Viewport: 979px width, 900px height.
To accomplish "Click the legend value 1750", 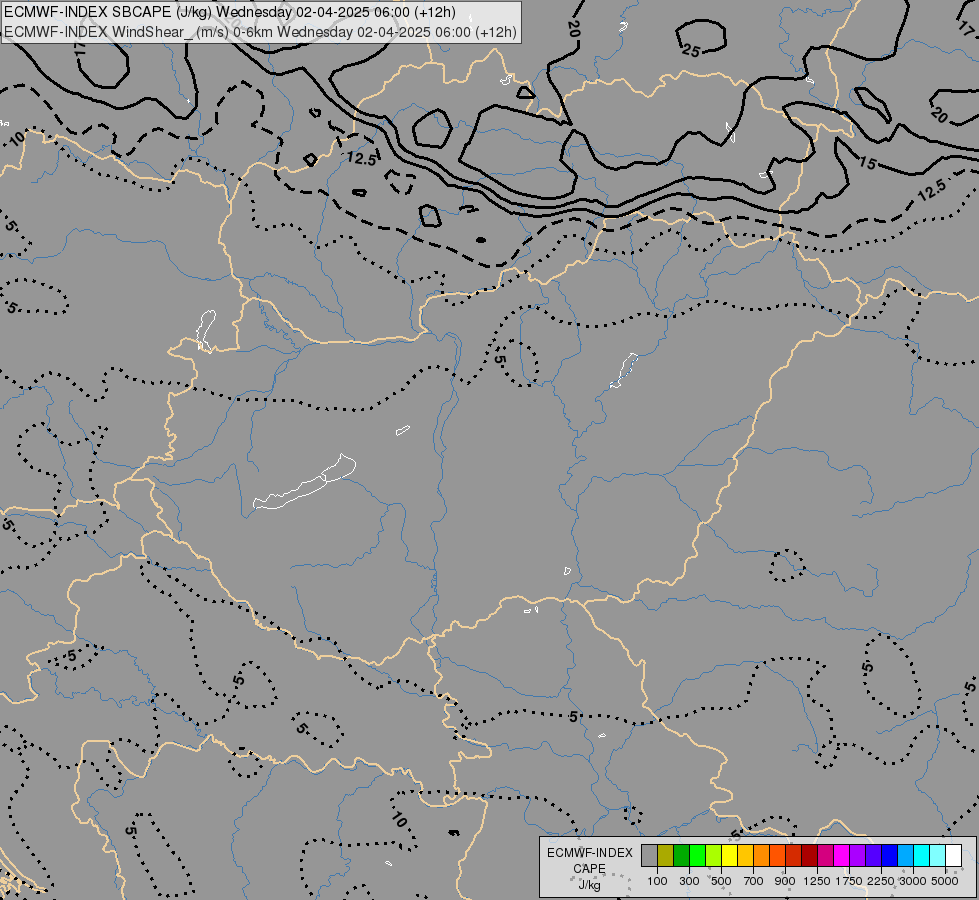I will pos(849,881).
